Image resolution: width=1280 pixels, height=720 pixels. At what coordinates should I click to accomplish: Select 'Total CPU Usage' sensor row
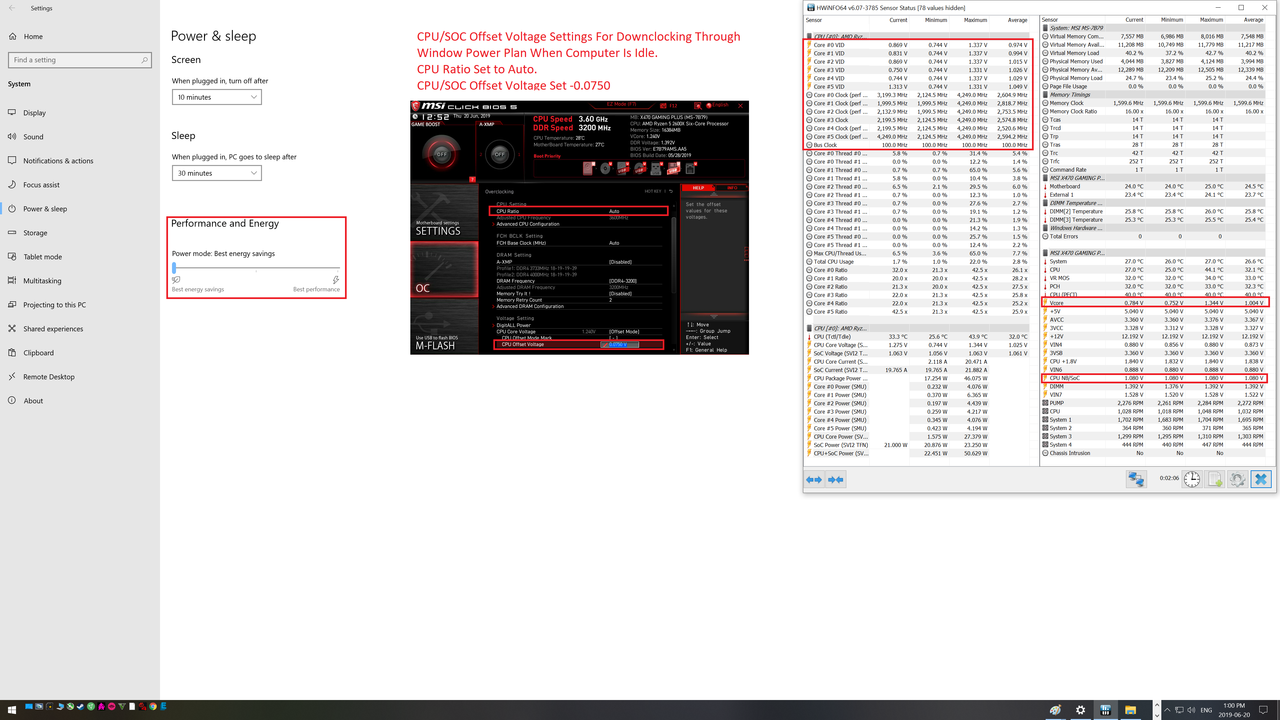[917, 262]
